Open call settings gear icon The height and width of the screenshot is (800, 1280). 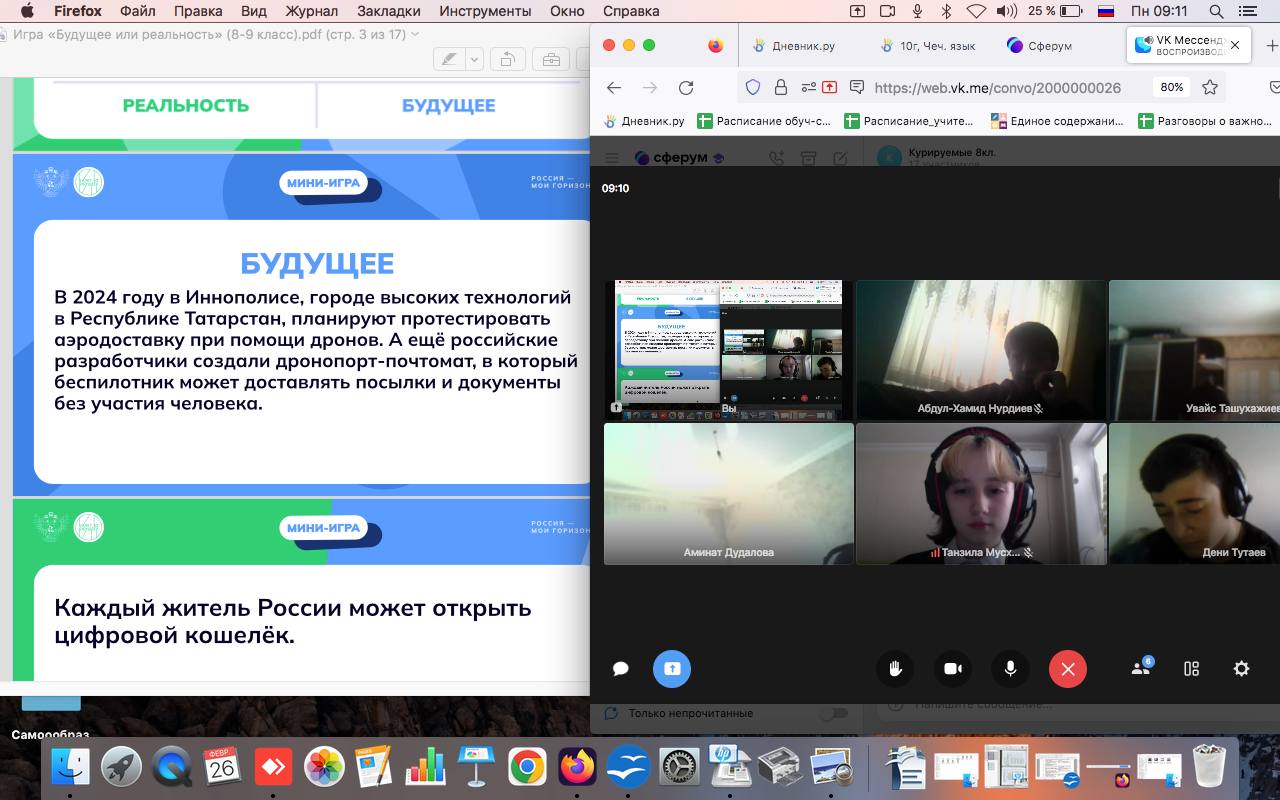click(1241, 669)
